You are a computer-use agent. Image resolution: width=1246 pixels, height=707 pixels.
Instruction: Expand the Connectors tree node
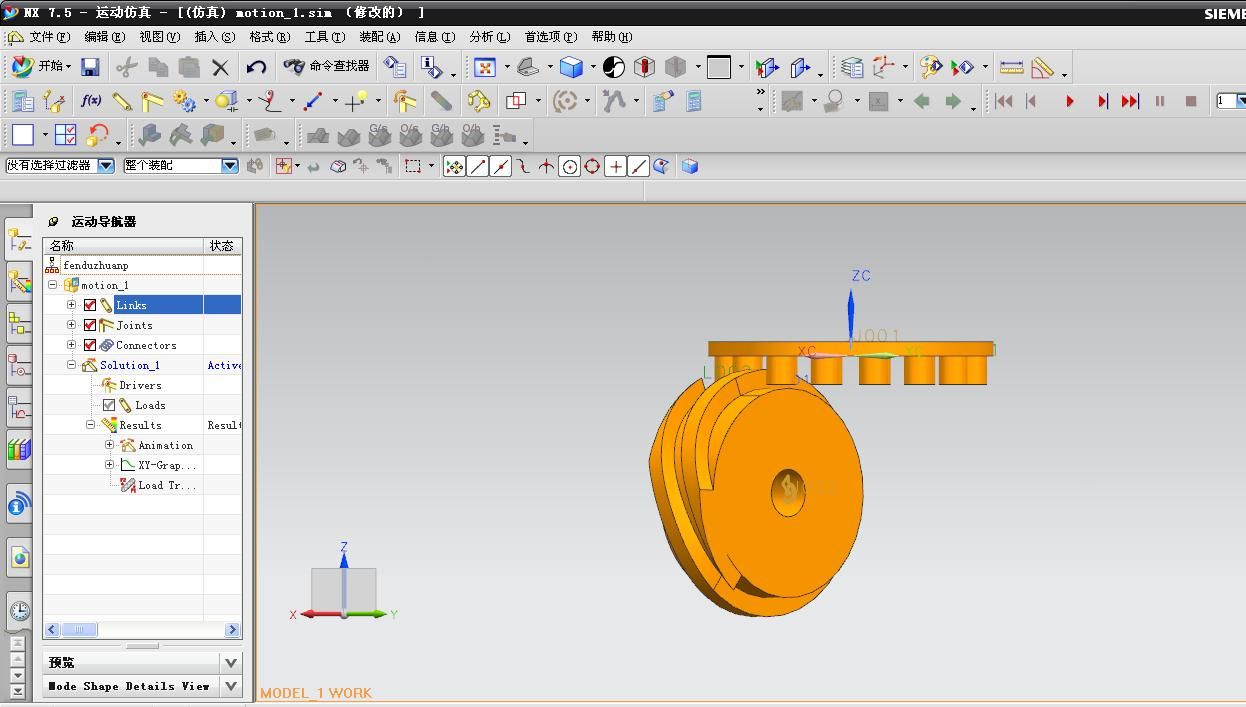click(71, 345)
